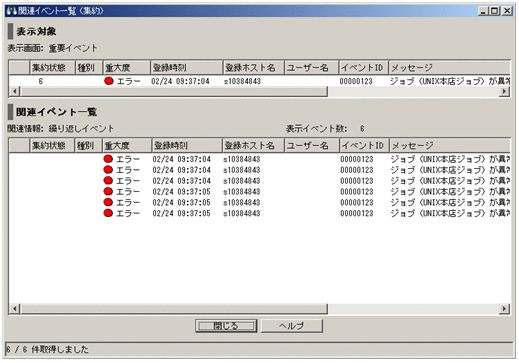Click 登録時刻 column header in 表示対象 table
The image size is (519, 363).
tap(187, 68)
